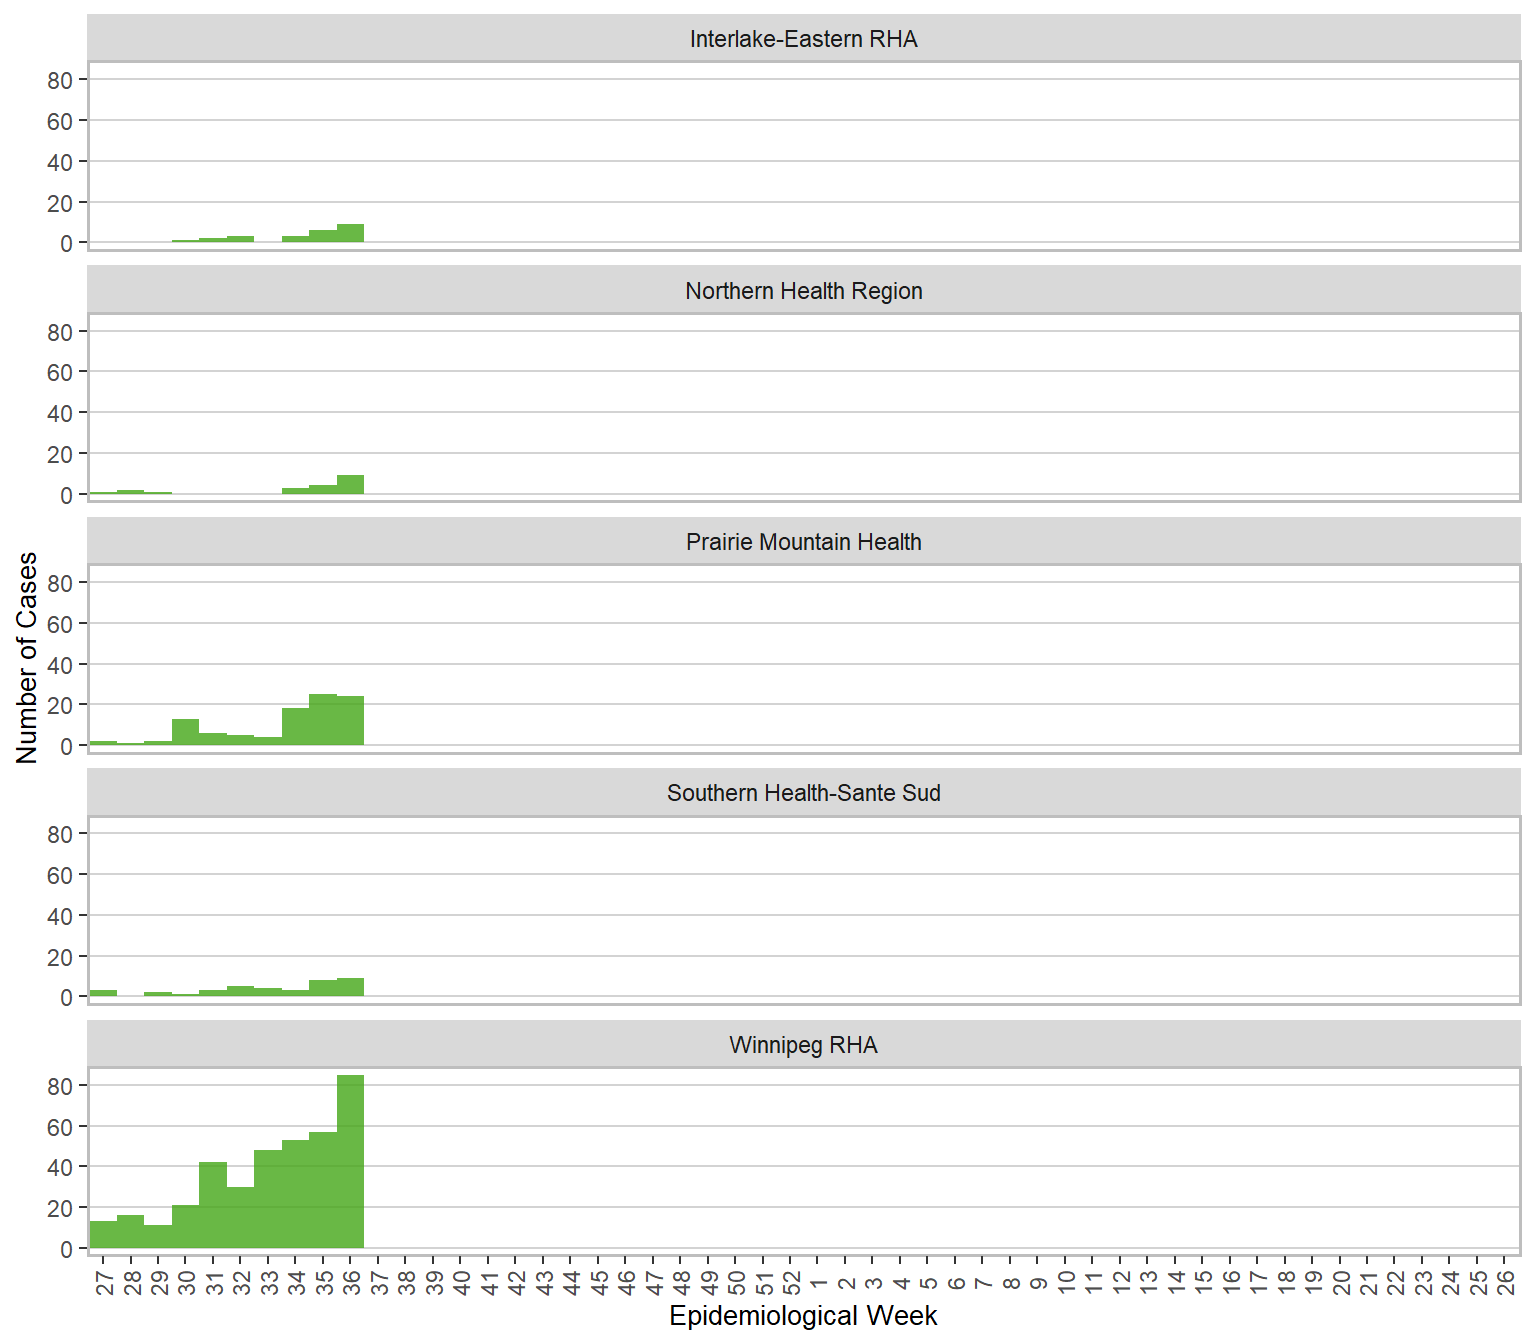The width and height of the screenshot is (1536, 1344).
Task: Click the Epidemiological Week axis title
Action: (803, 1316)
